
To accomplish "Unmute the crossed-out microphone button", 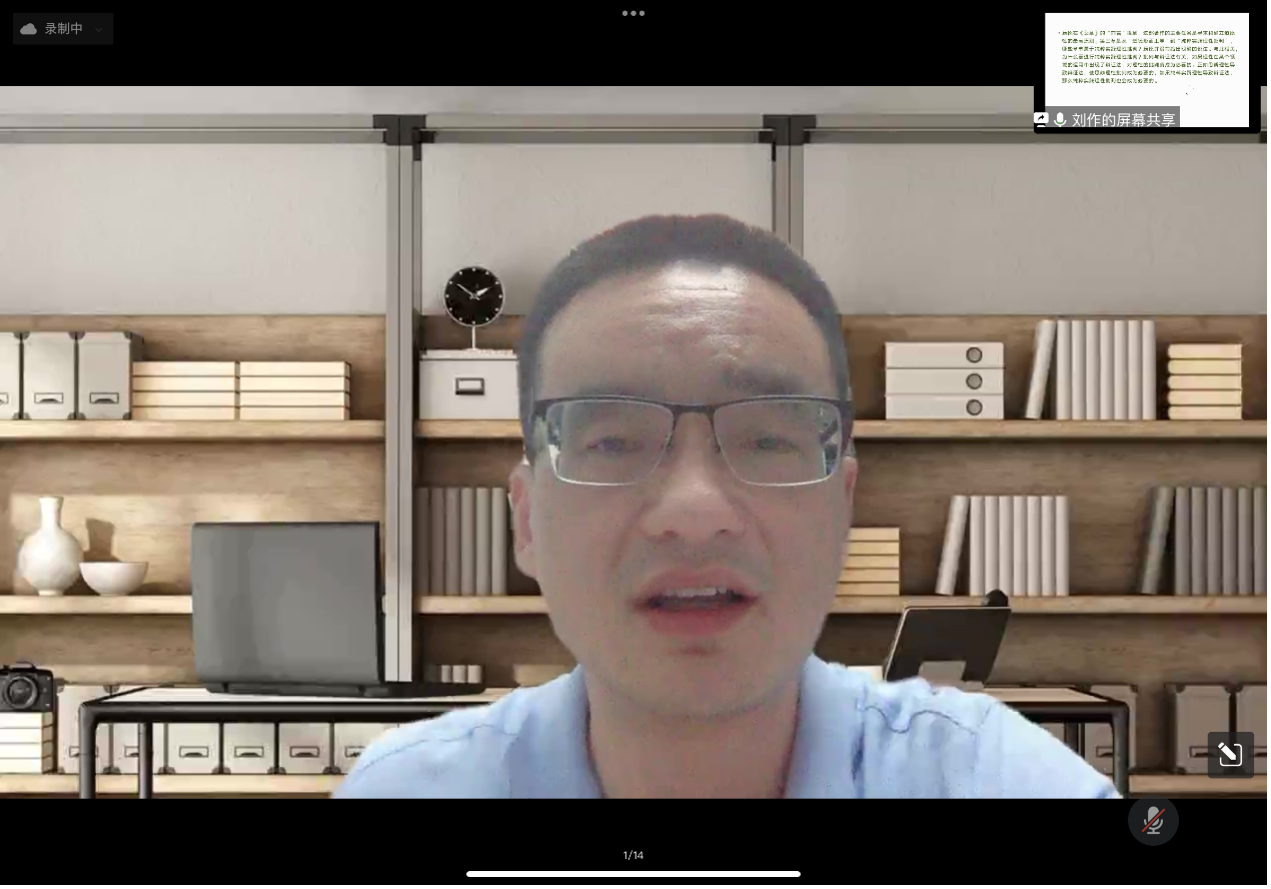I will click(x=1153, y=821).
